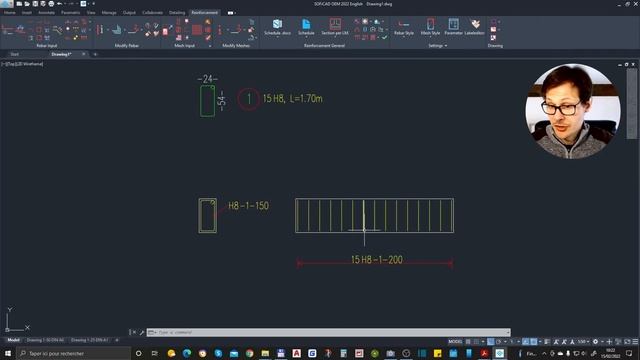
Task: Click the large red mesh square in Mesh Input
Action: tap(197, 30)
